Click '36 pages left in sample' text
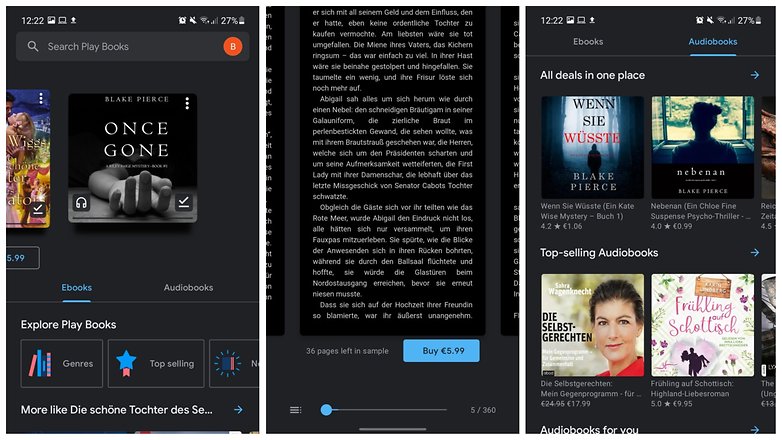The width and height of the screenshot is (782, 440). 347,351
